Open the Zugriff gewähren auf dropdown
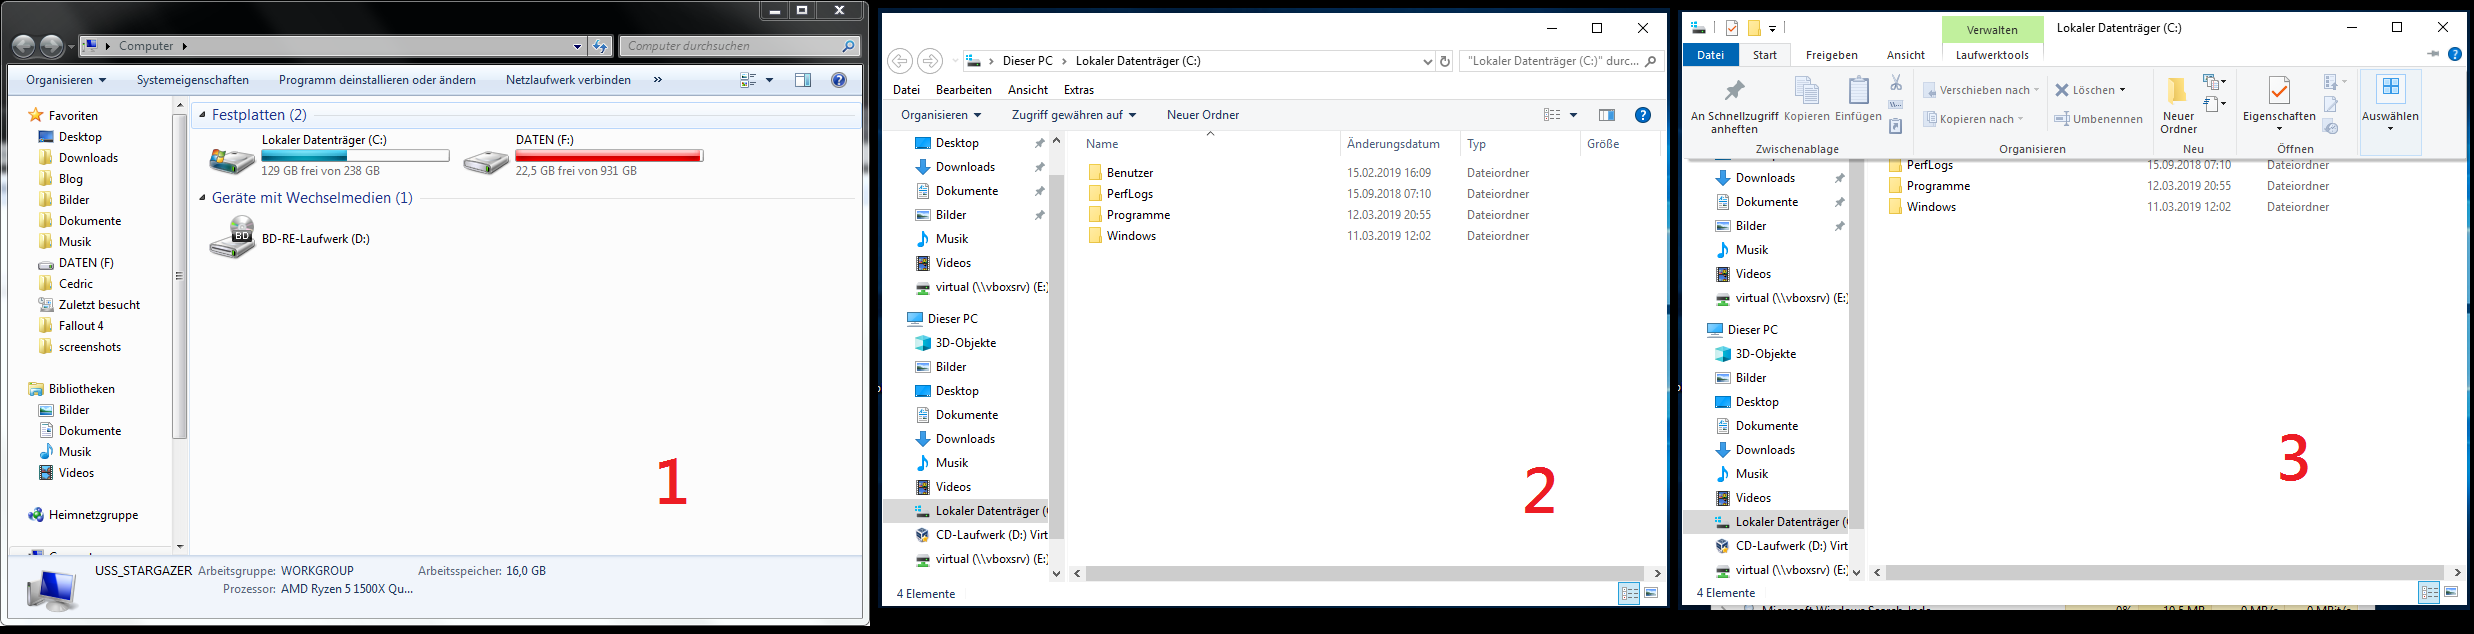 click(1073, 115)
